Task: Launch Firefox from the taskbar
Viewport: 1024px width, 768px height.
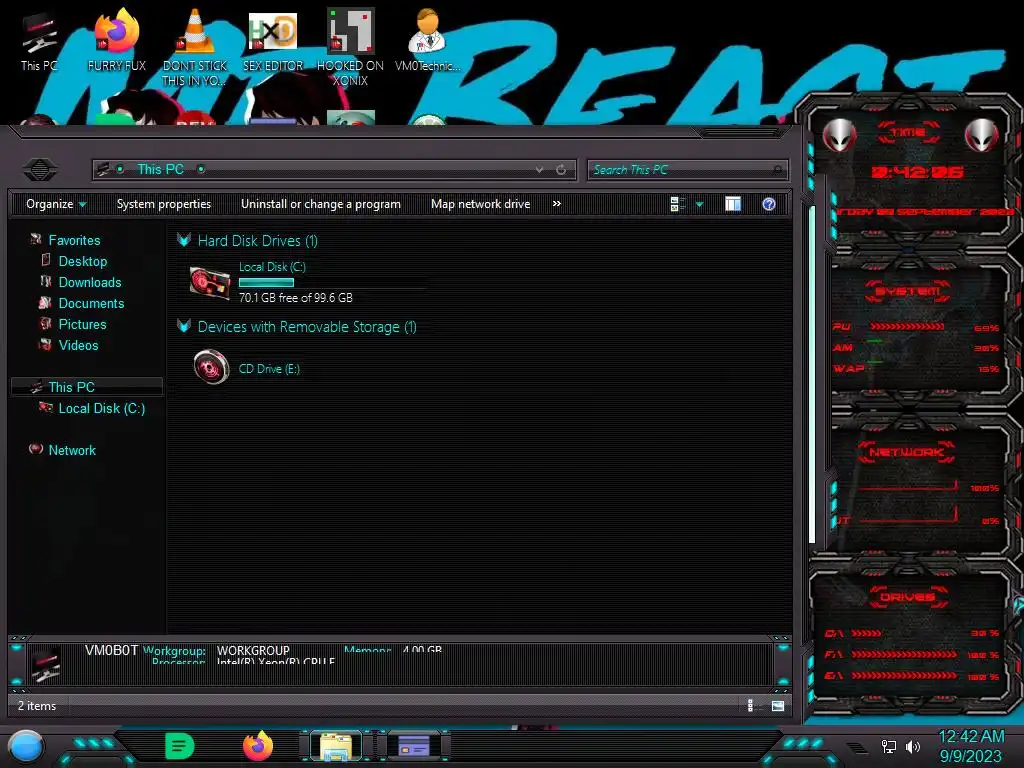Action: click(x=258, y=746)
